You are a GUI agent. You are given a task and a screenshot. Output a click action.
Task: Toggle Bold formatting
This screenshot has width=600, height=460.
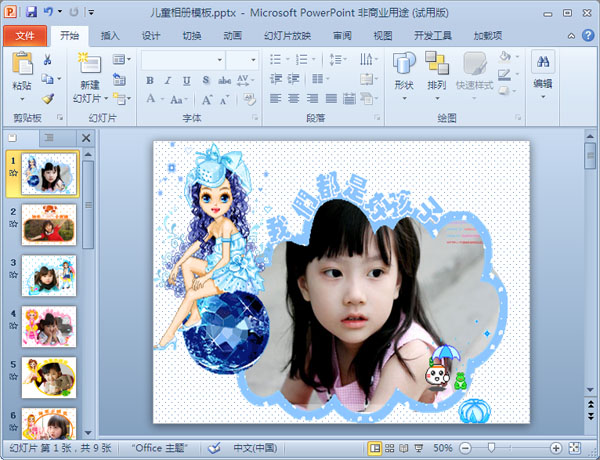pos(150,80)
